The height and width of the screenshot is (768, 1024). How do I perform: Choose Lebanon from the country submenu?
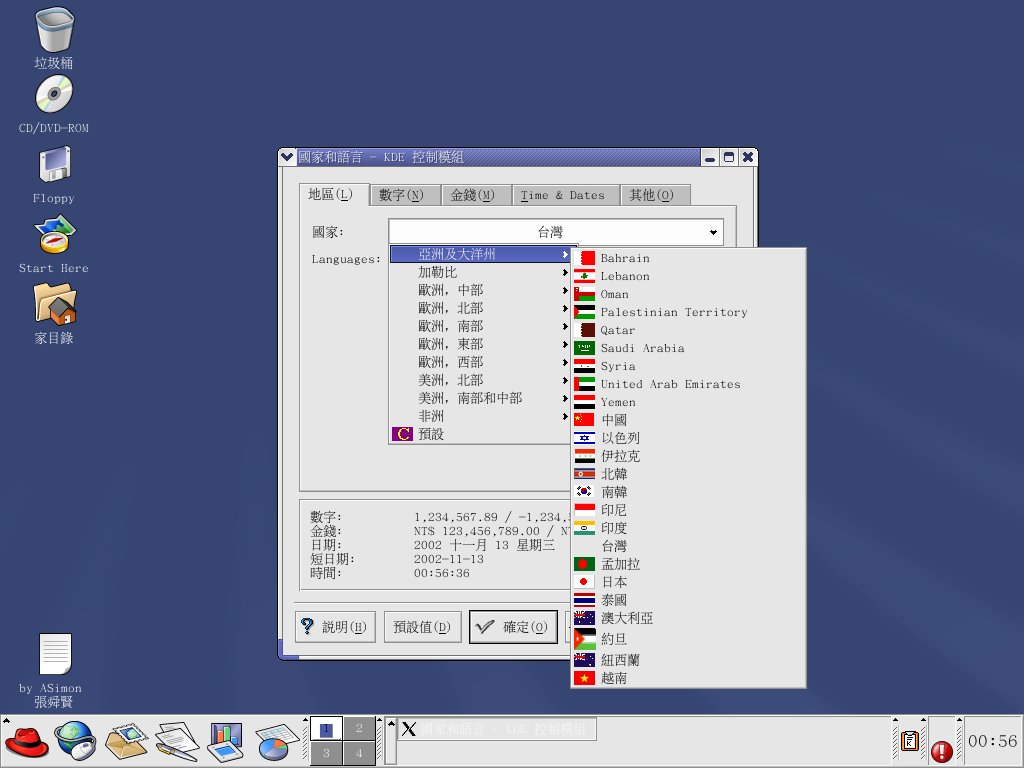688,276
